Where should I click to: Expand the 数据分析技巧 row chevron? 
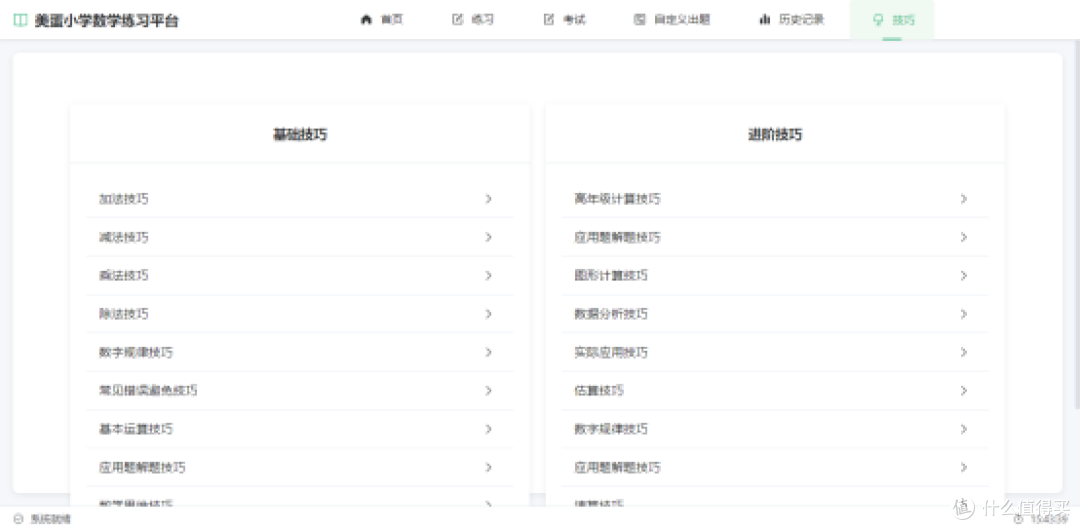[964, 314]
